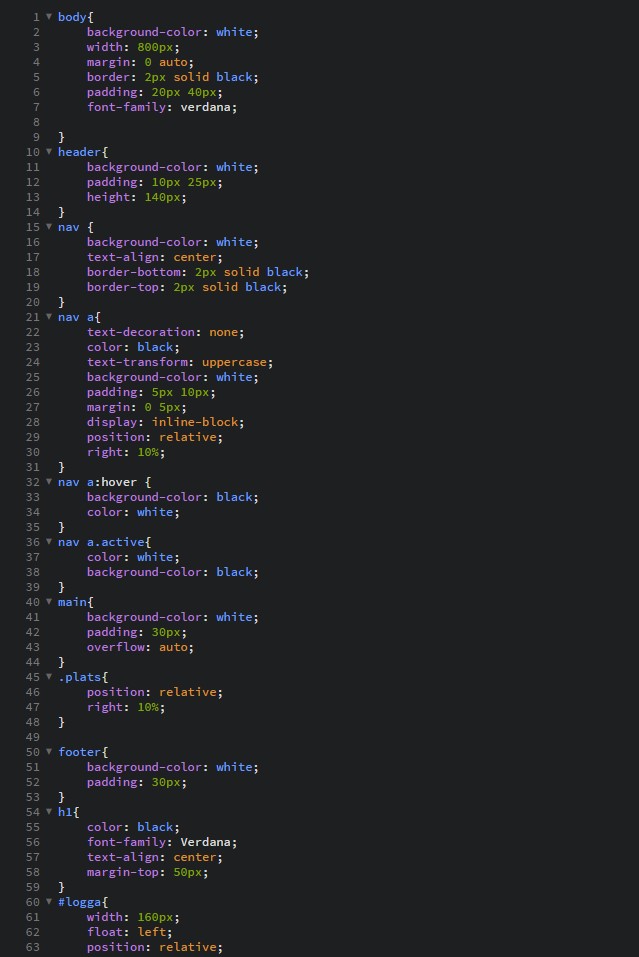Fold the nav block at line 15
Image resolution: width=639 pixels, height=957 pixels.
[49, 227]
